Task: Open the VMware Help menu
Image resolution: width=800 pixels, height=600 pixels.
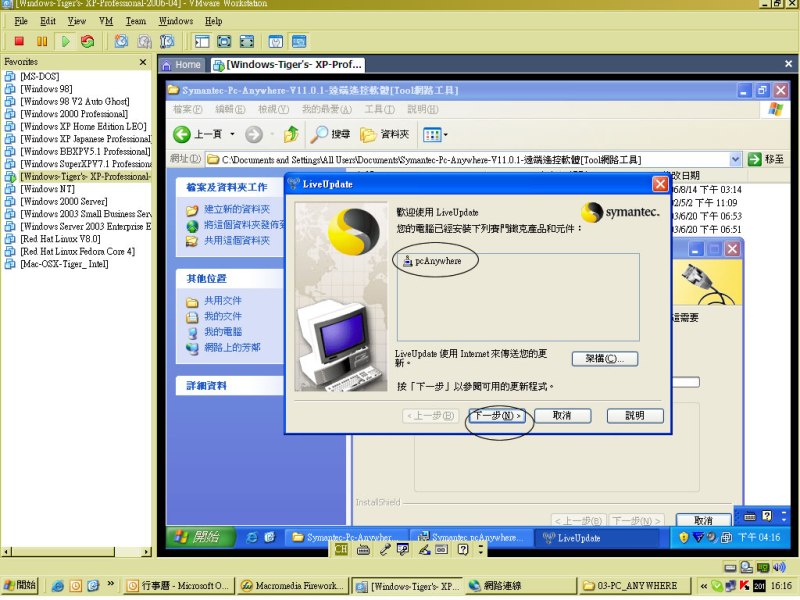Action: 213,21
